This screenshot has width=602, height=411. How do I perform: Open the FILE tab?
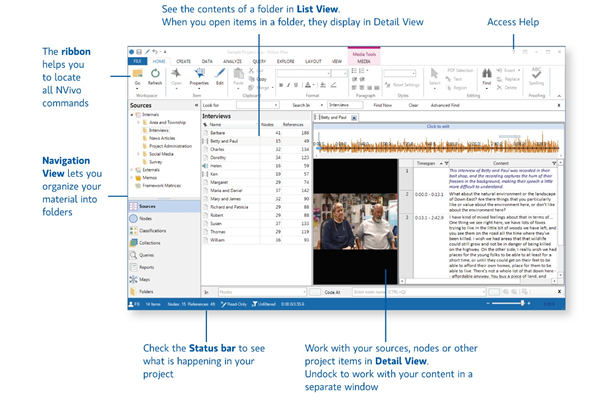(x=137, y=61)
